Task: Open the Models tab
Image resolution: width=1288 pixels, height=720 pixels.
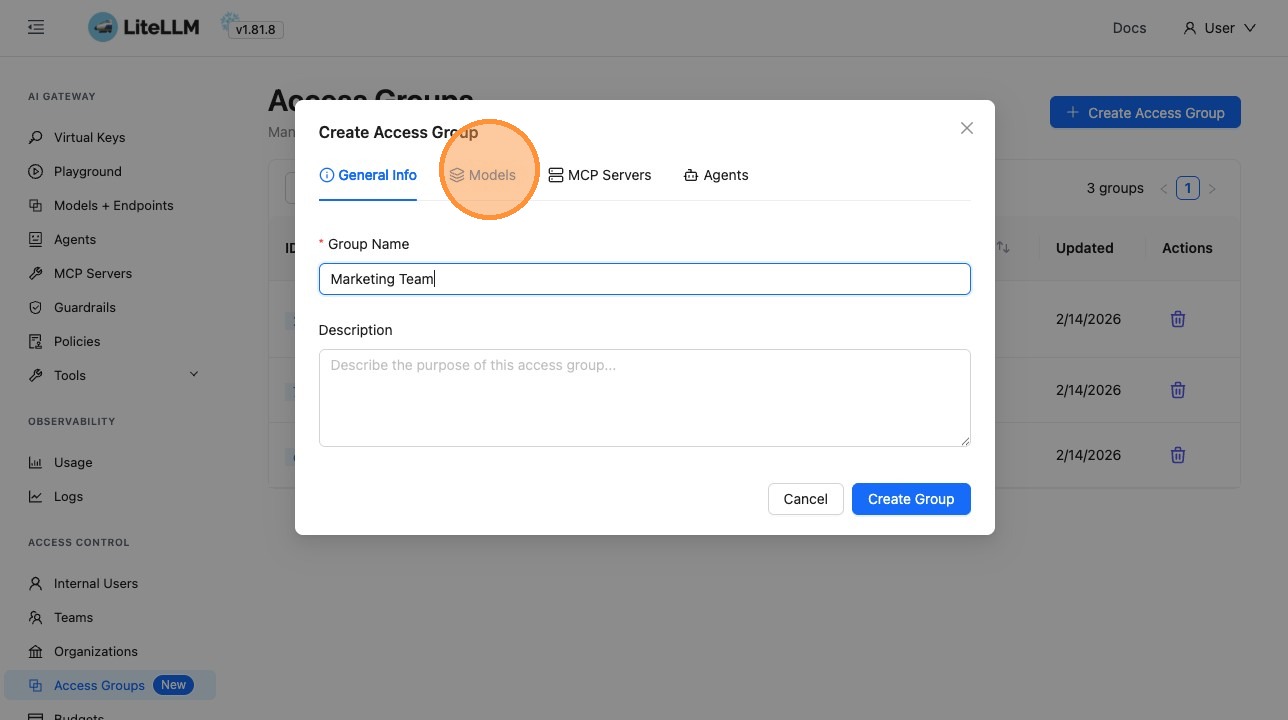Action: pyautogui.click(x=483, y=175)
